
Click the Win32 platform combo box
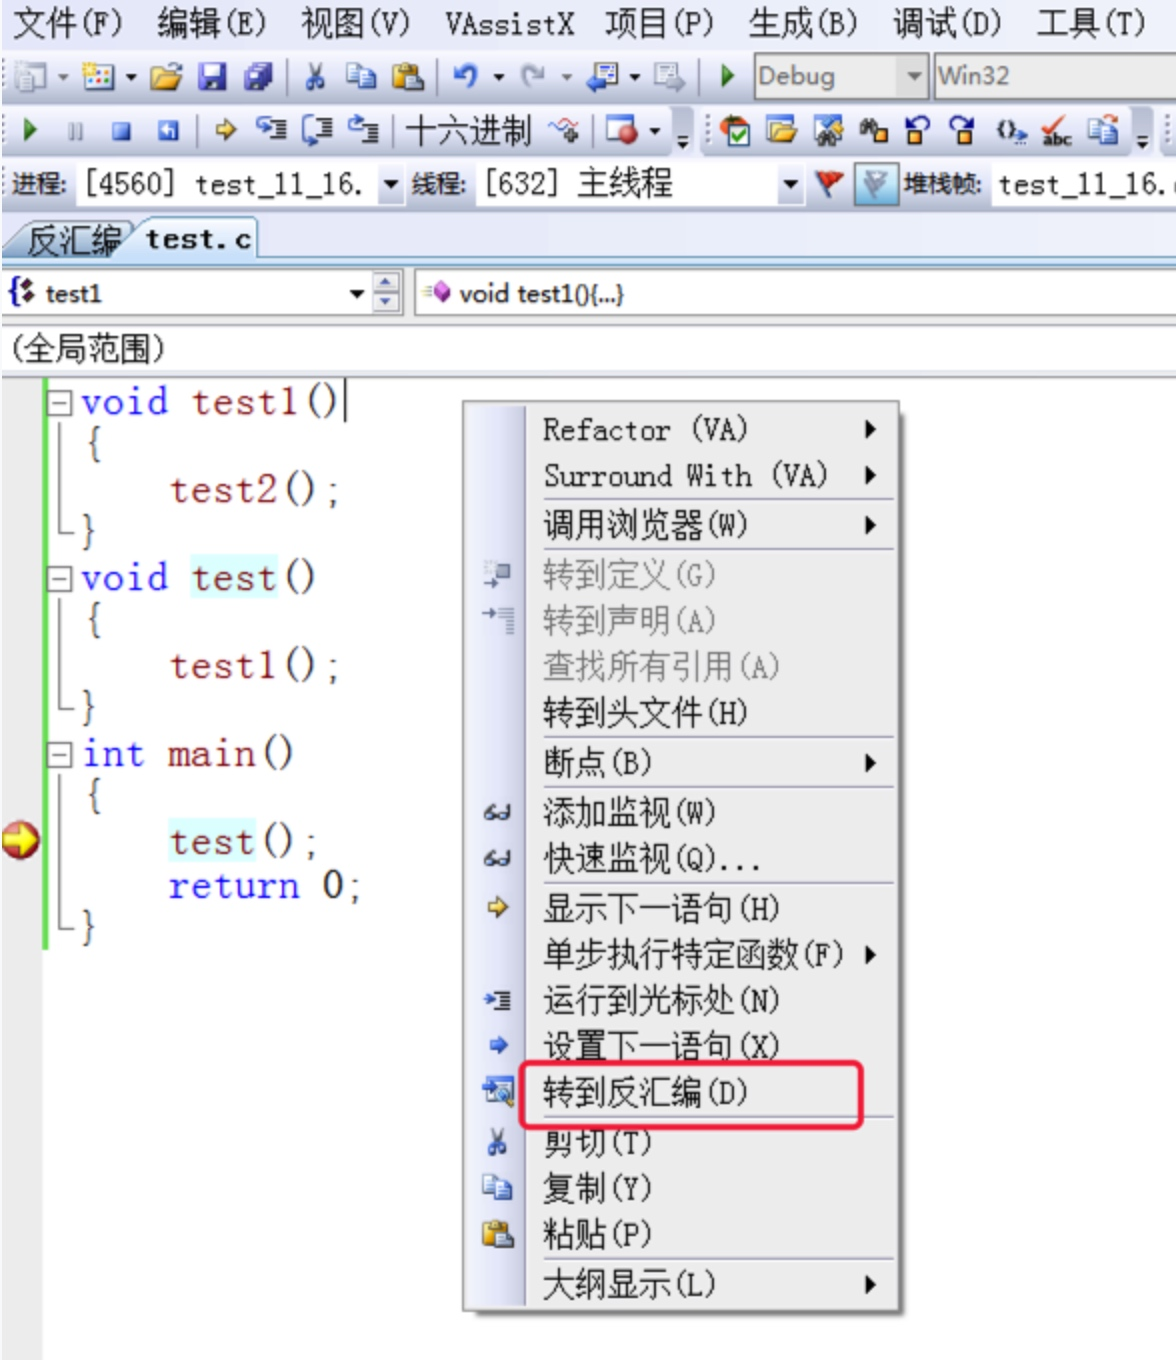point(1055,76)
